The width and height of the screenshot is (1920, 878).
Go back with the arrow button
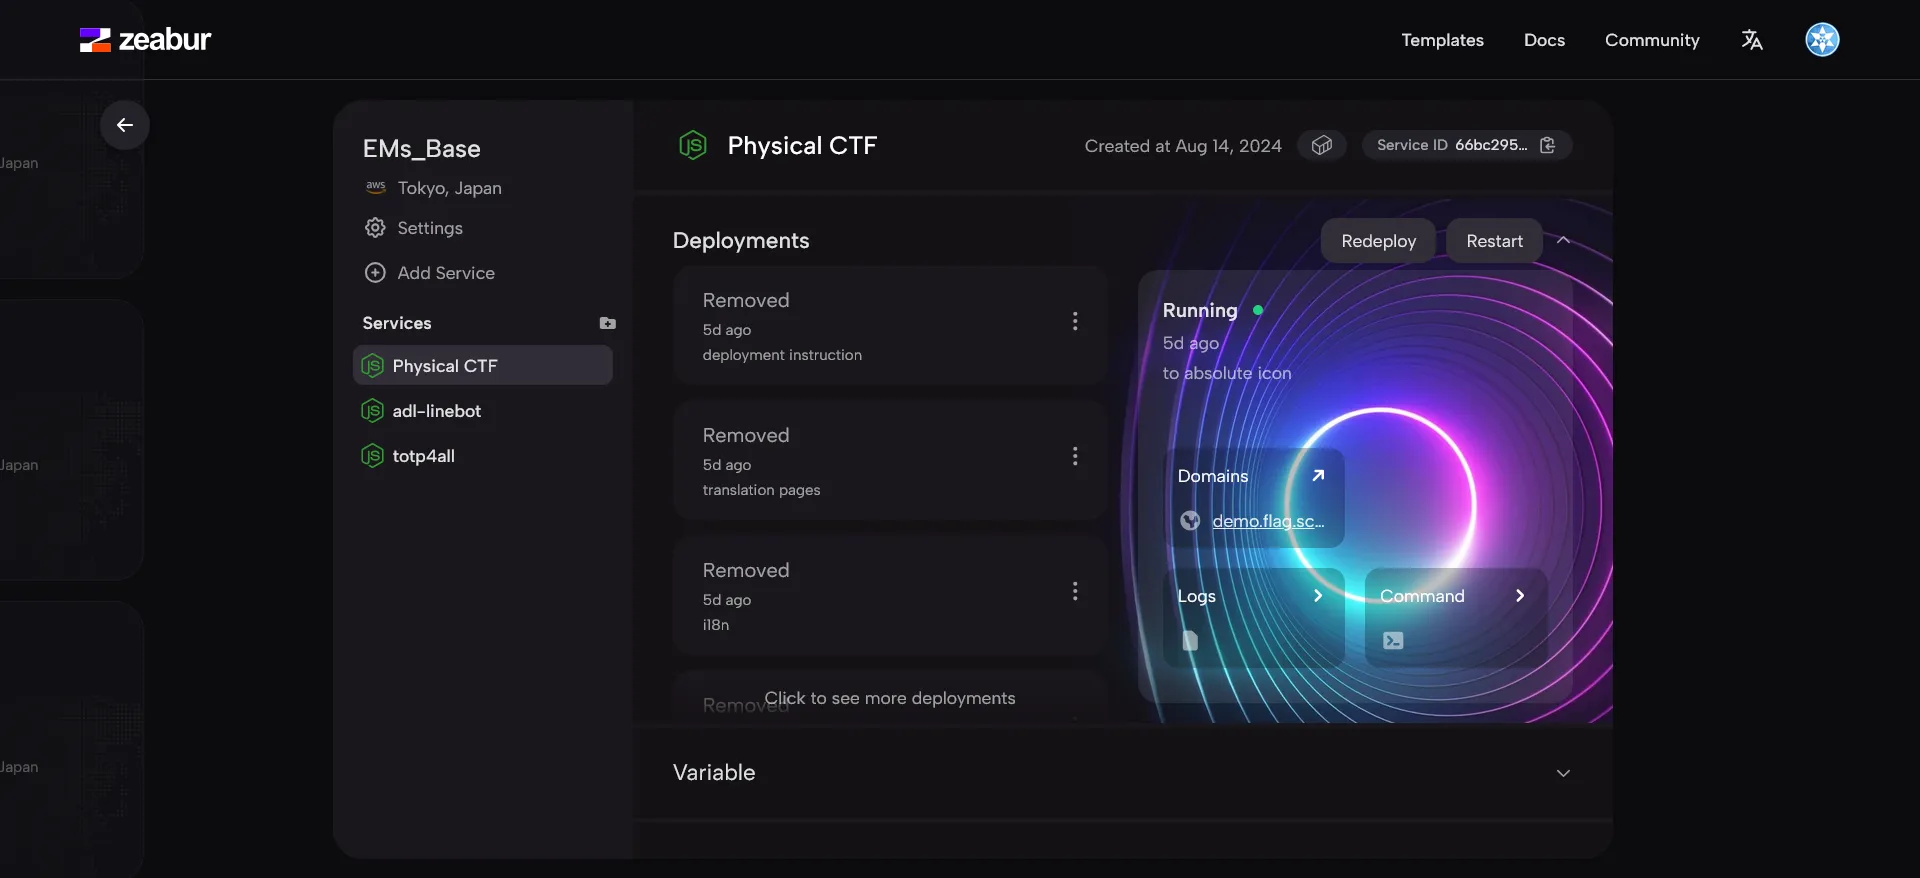click(125, 125)
